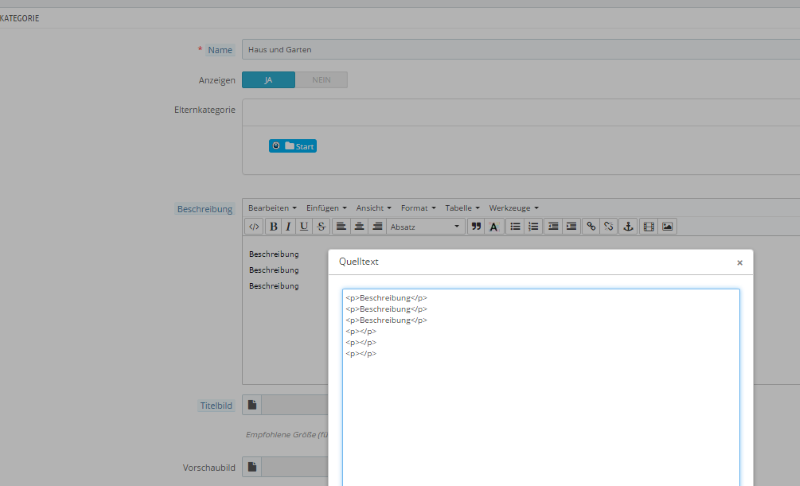Align text center
This screenshot has height=486, width=800.
click(359, 227)
